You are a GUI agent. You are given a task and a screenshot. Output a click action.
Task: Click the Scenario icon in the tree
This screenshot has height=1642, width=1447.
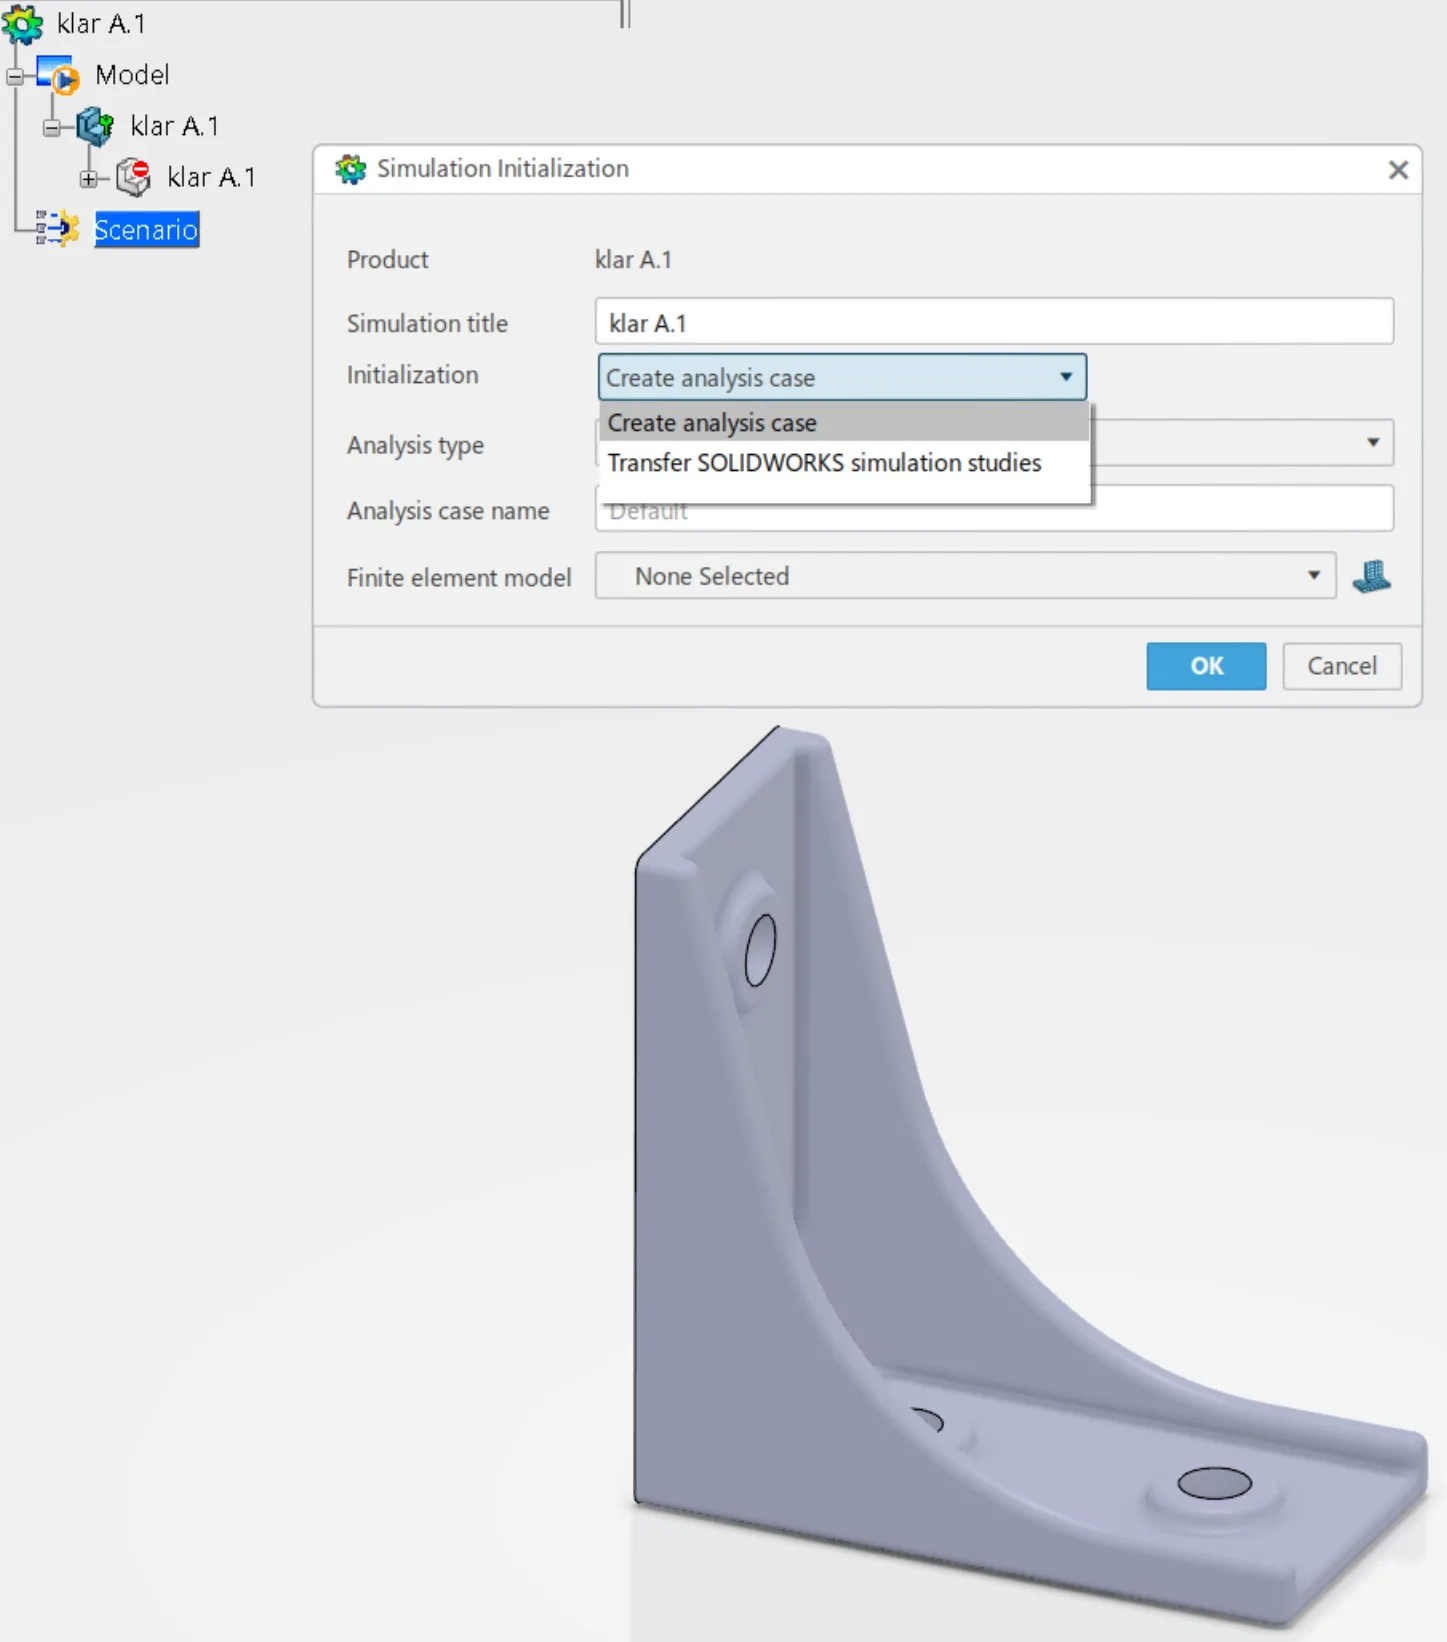pos(58,229)
